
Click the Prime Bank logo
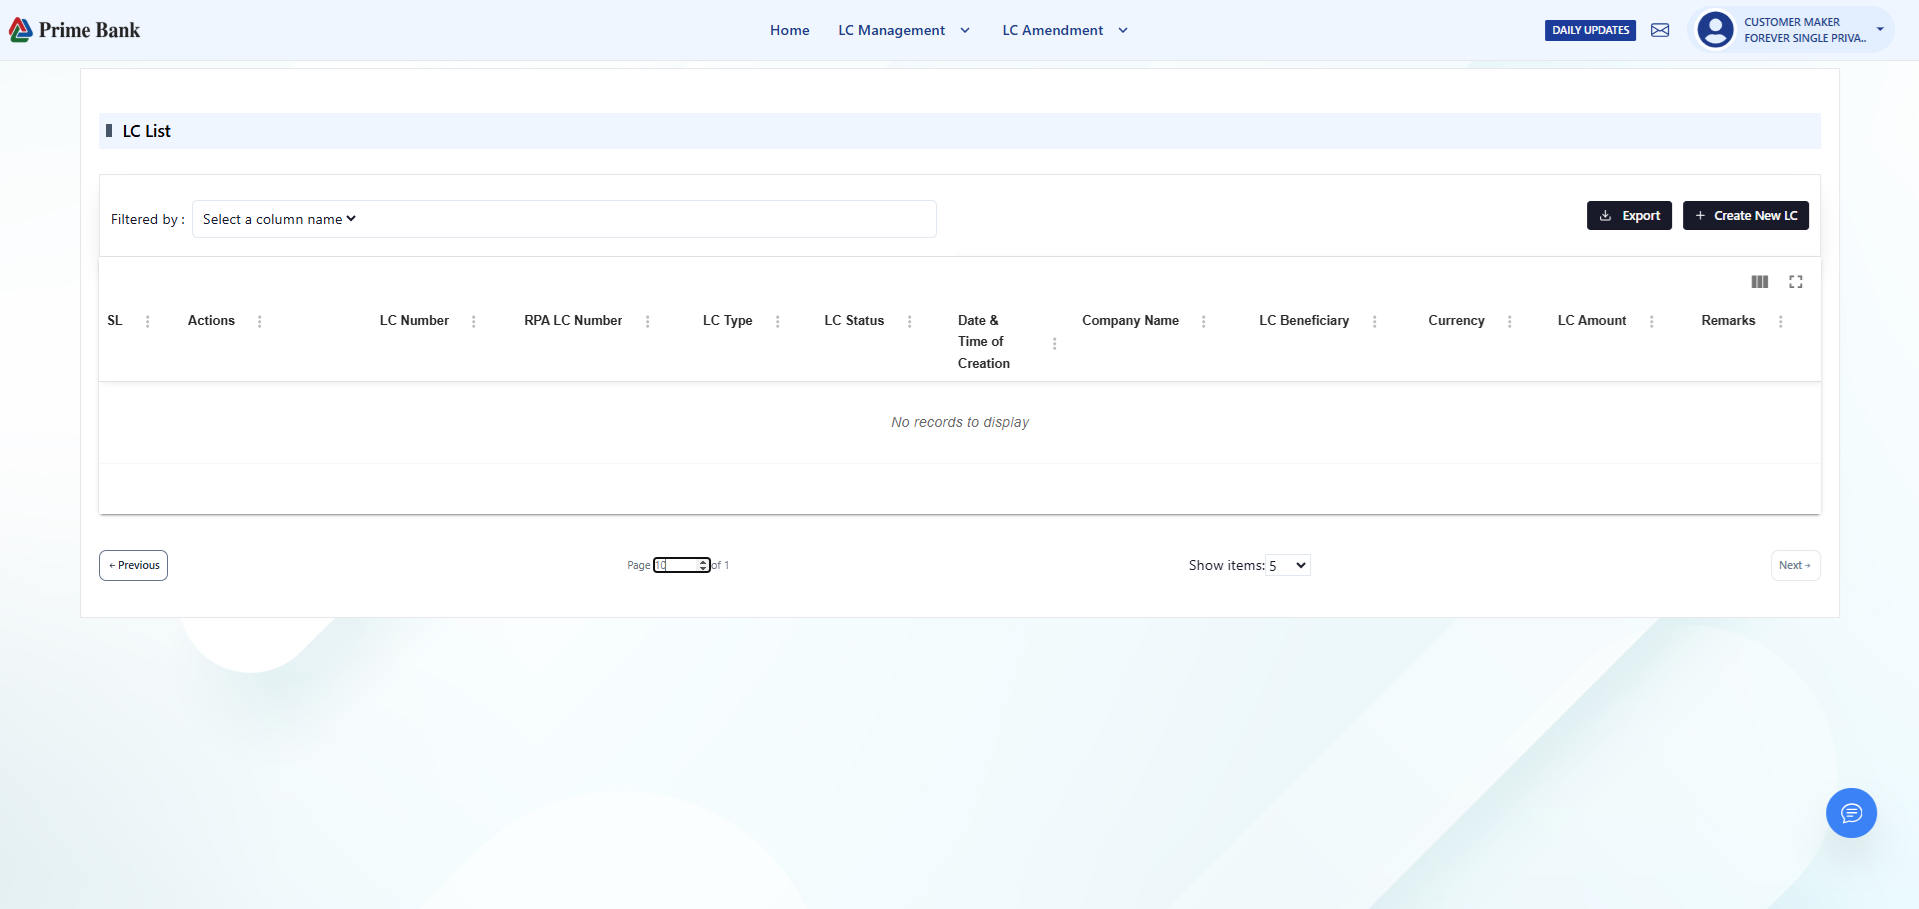(x=75, y=30)
